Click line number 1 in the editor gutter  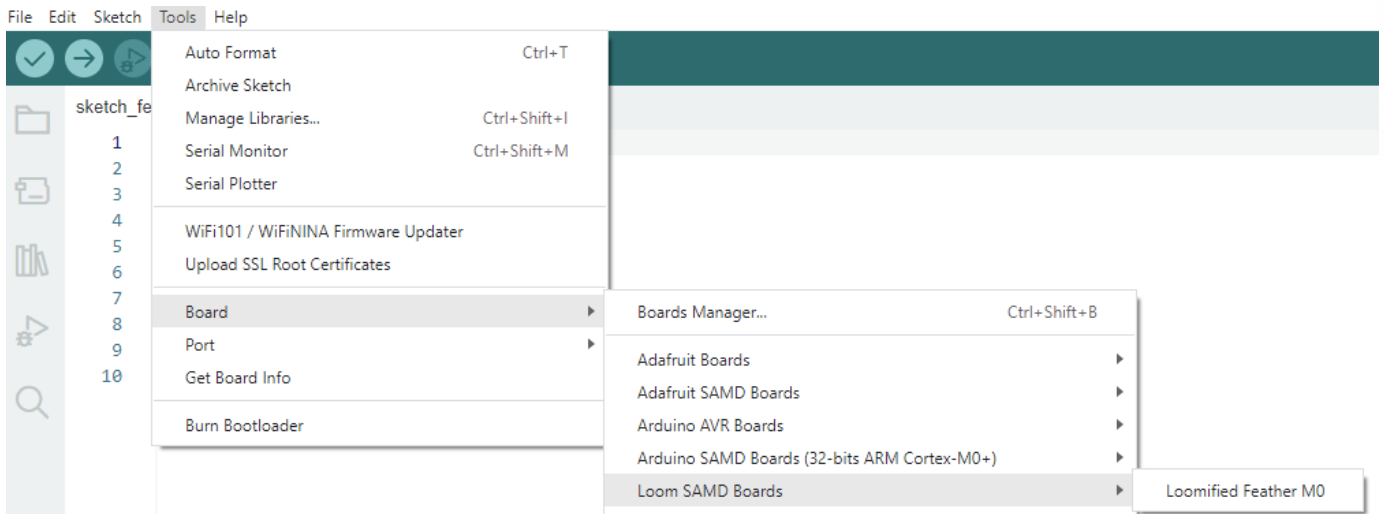click(117, 143)
